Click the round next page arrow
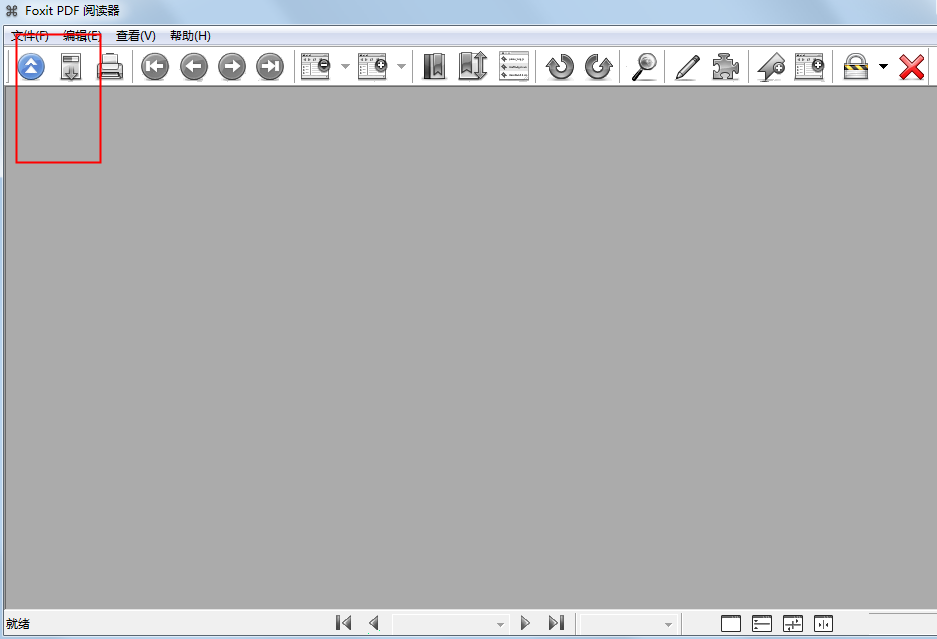The image size is (937, 639). click(232, 66)
